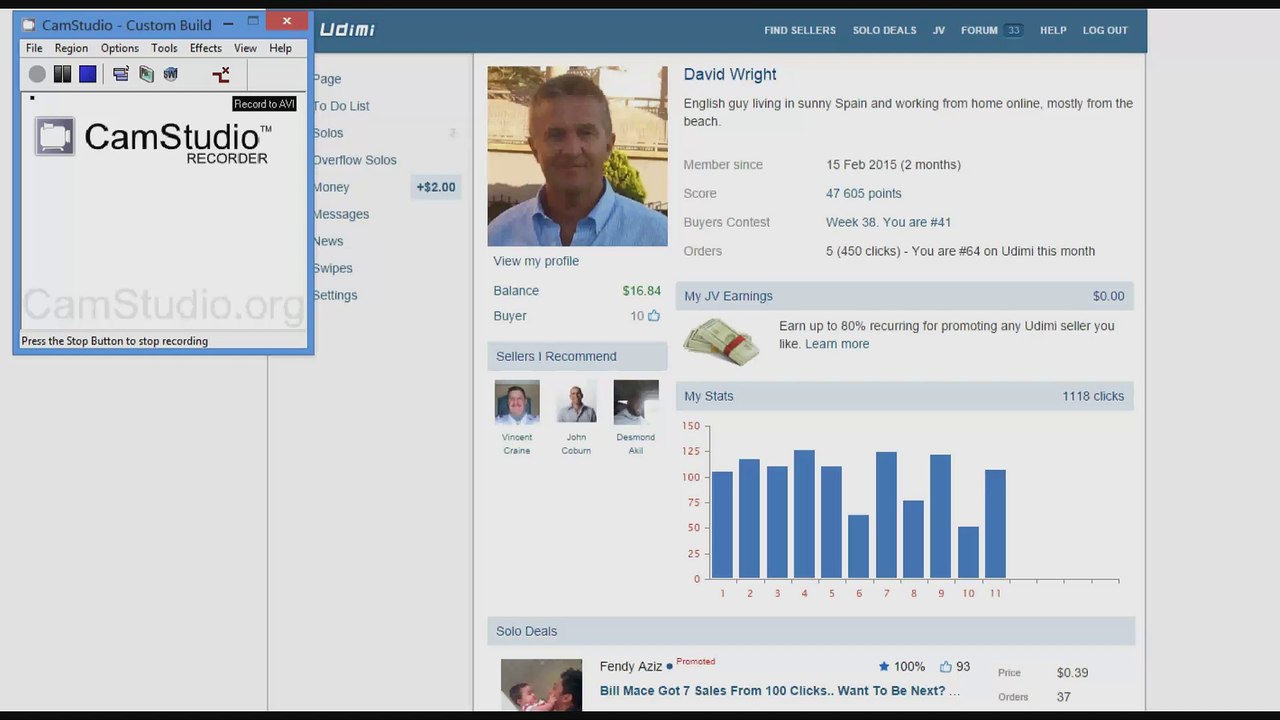Click the 1118 clicks stats total
1280x720 pixels.
coord(1093,397)
